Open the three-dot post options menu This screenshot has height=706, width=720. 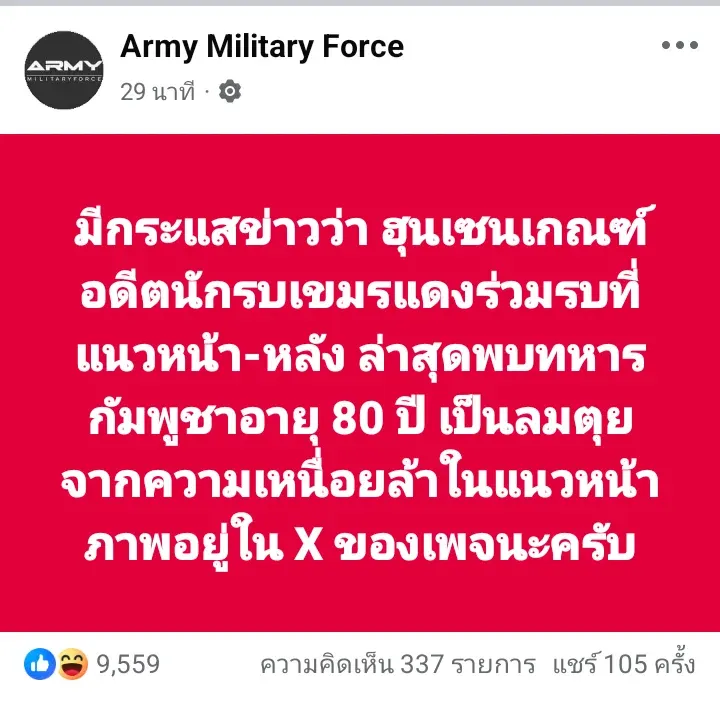coord(680,45)
